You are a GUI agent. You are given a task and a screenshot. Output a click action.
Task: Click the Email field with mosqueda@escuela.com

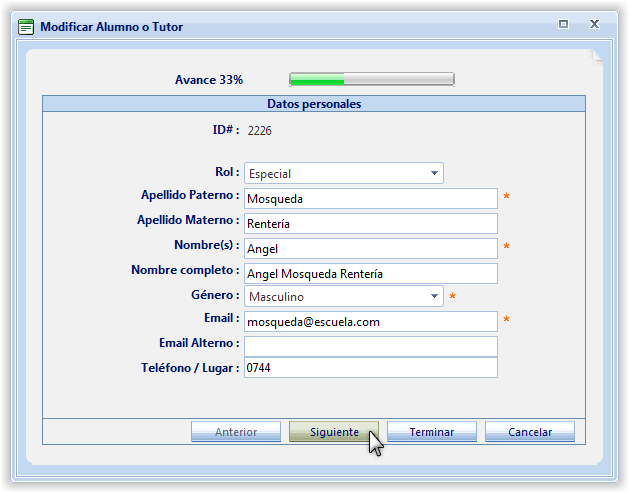pos(371,322)
